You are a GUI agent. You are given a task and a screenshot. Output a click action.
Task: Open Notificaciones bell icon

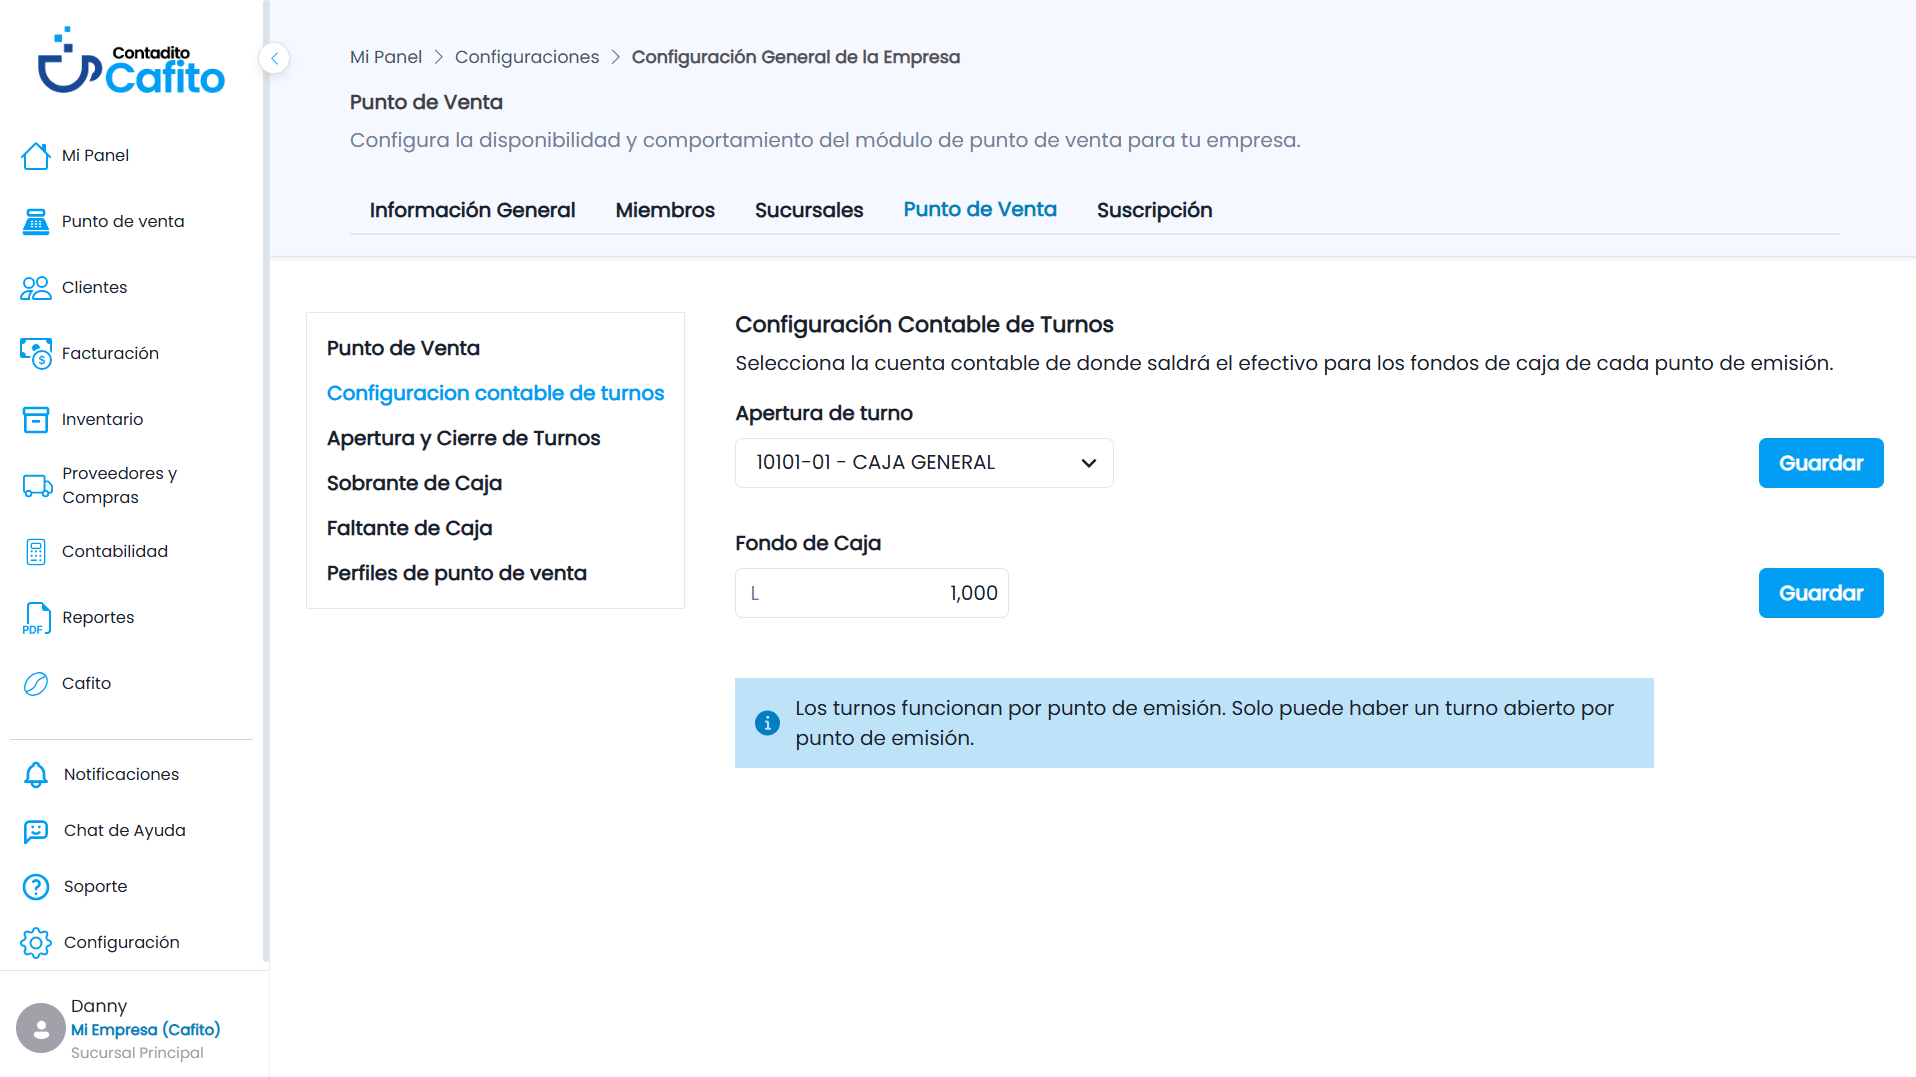click(x=36, y=774)
